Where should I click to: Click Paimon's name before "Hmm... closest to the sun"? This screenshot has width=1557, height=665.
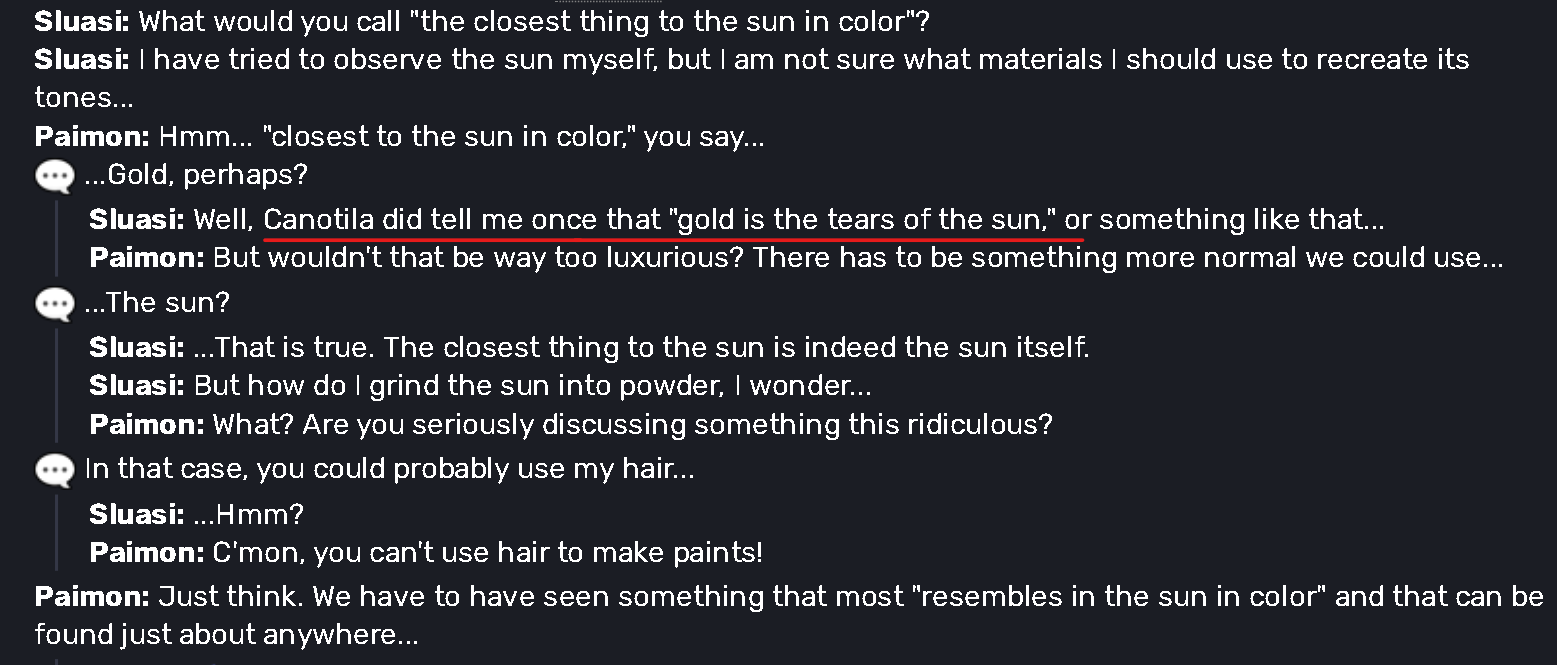pyautogui.click(x=92, y=136)
